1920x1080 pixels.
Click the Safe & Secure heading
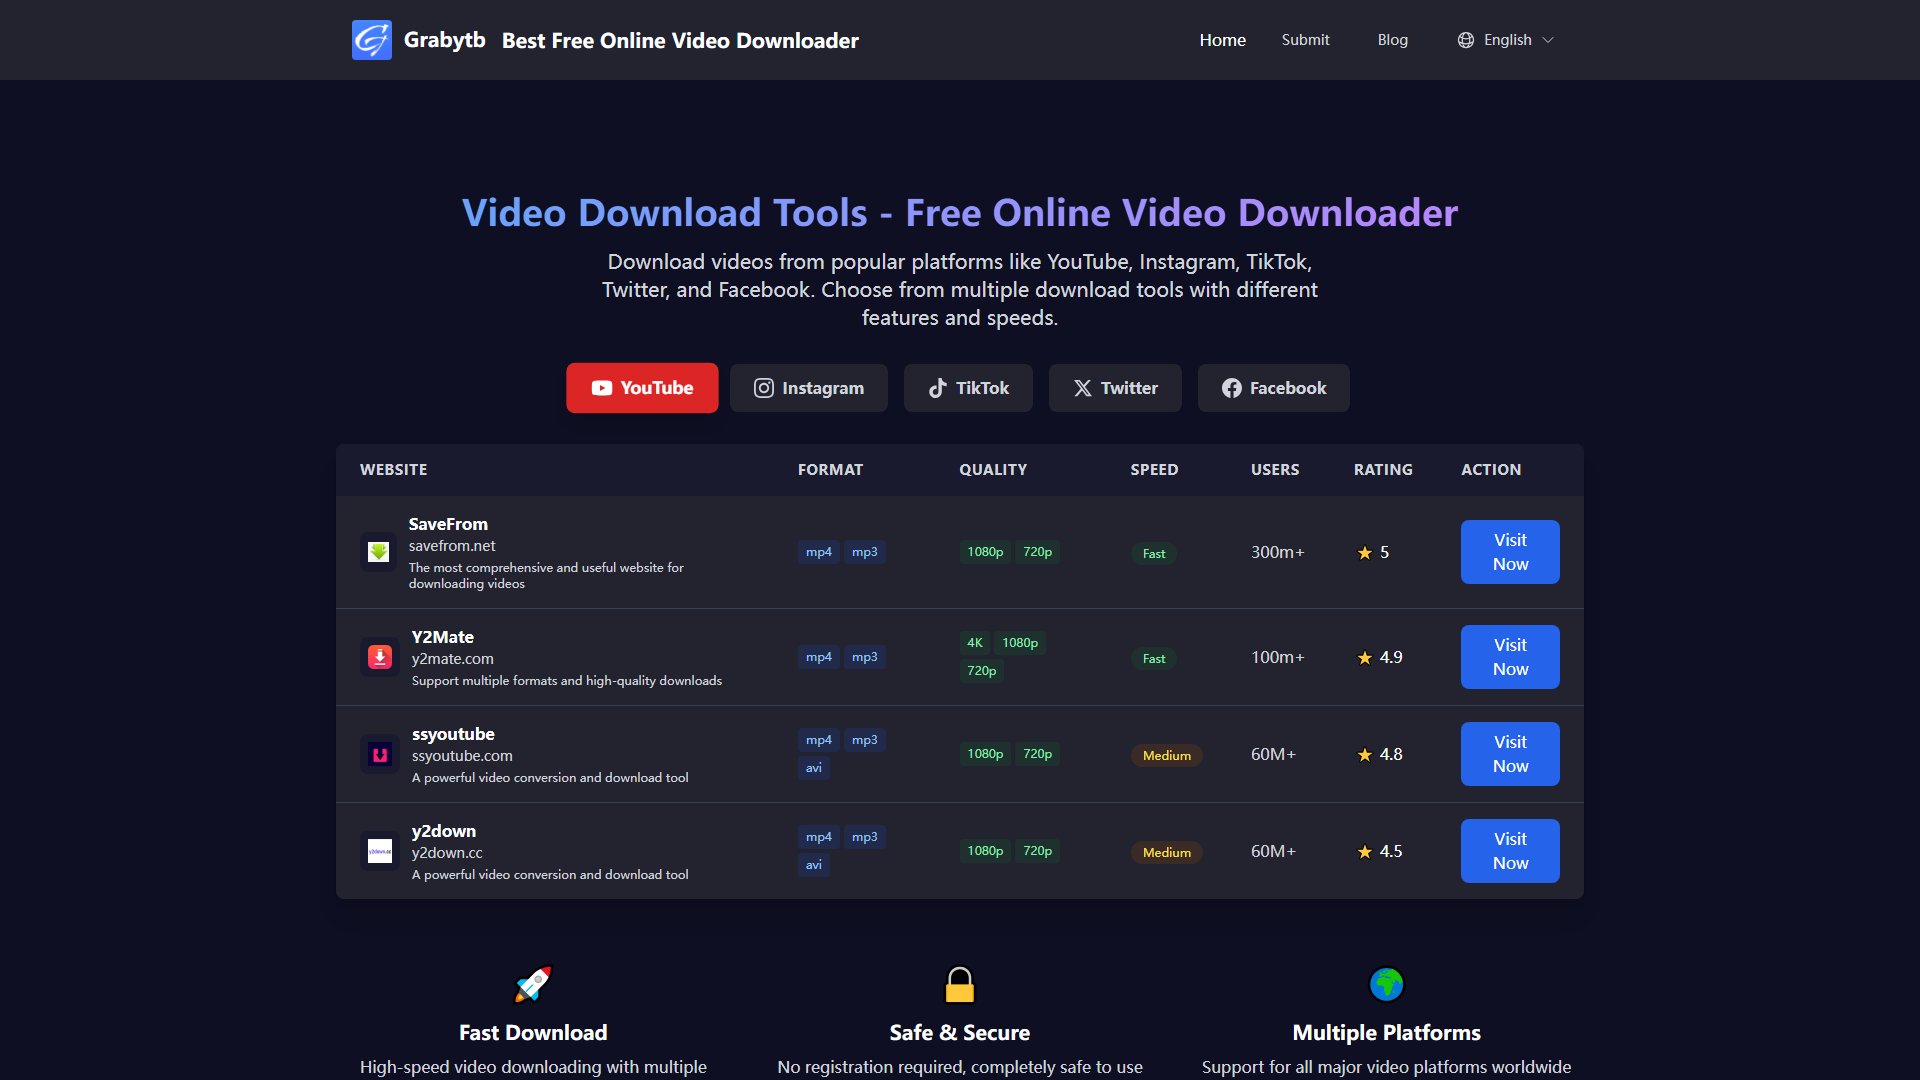960,1033
